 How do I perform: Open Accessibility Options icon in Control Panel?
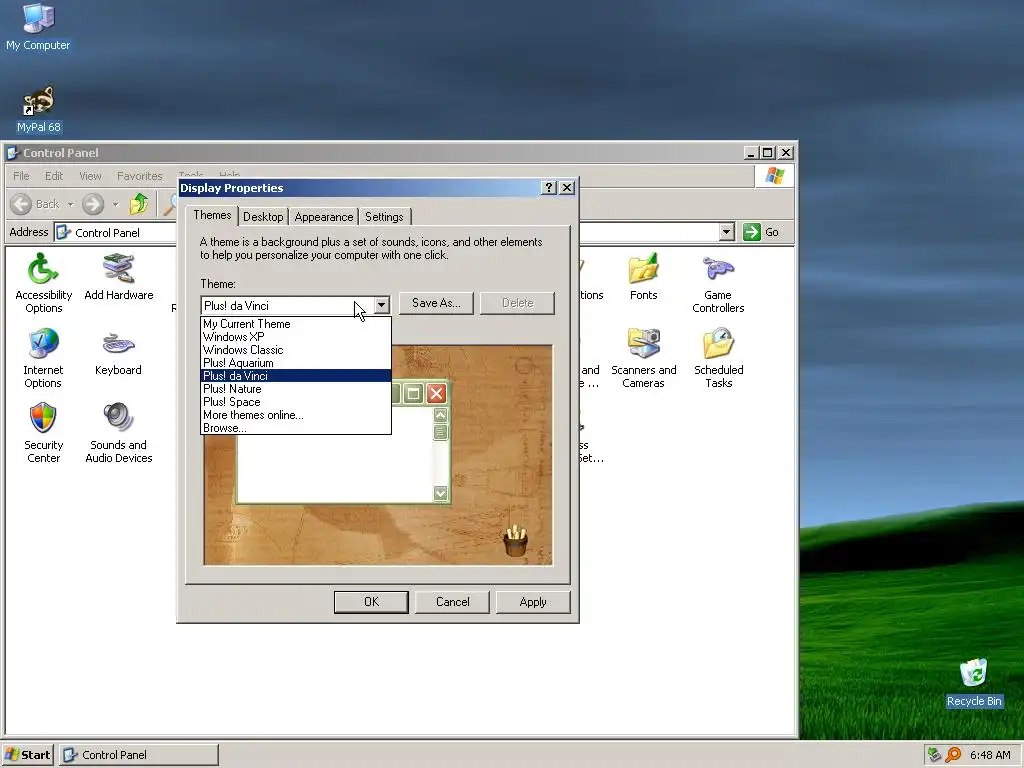43,283
